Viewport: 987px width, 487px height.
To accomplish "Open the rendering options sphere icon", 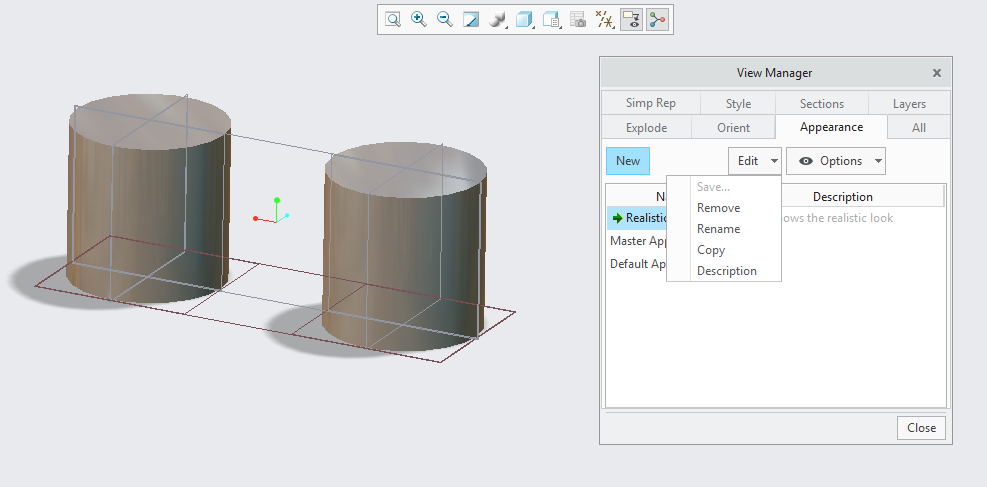I will [x=497, y=19].
